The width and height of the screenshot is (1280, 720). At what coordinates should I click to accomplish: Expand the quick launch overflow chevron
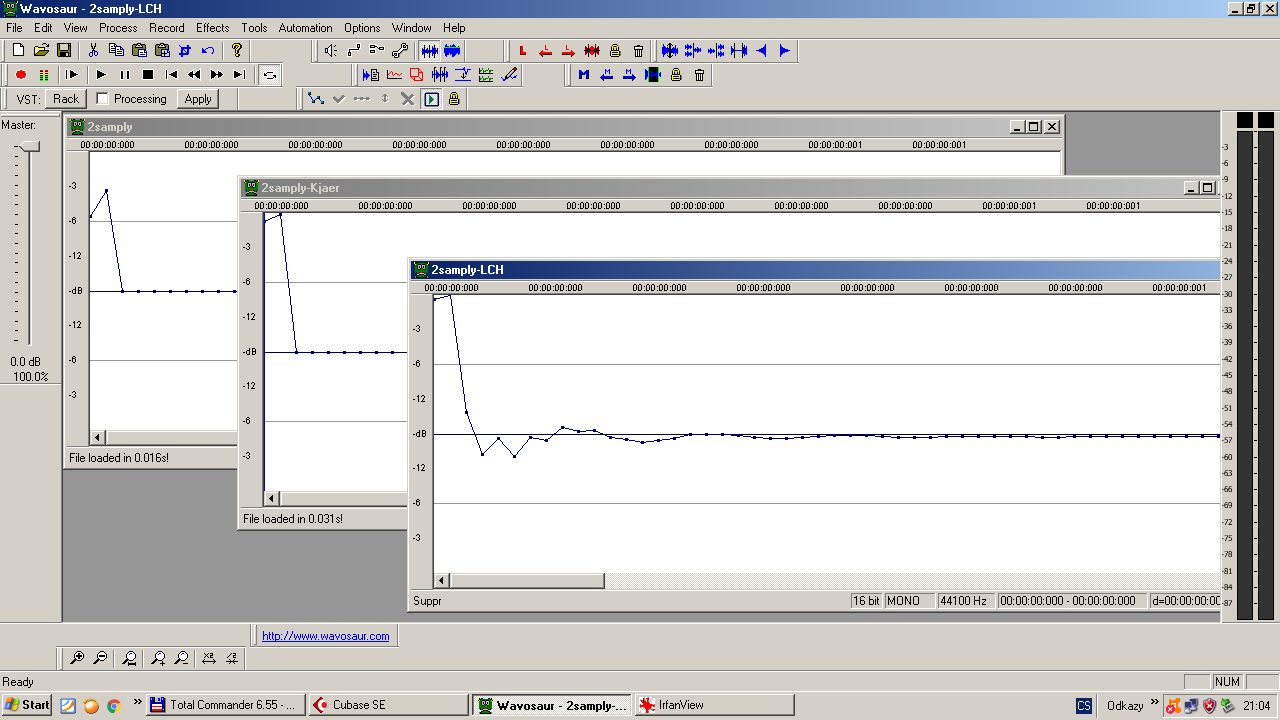[137, 703]
